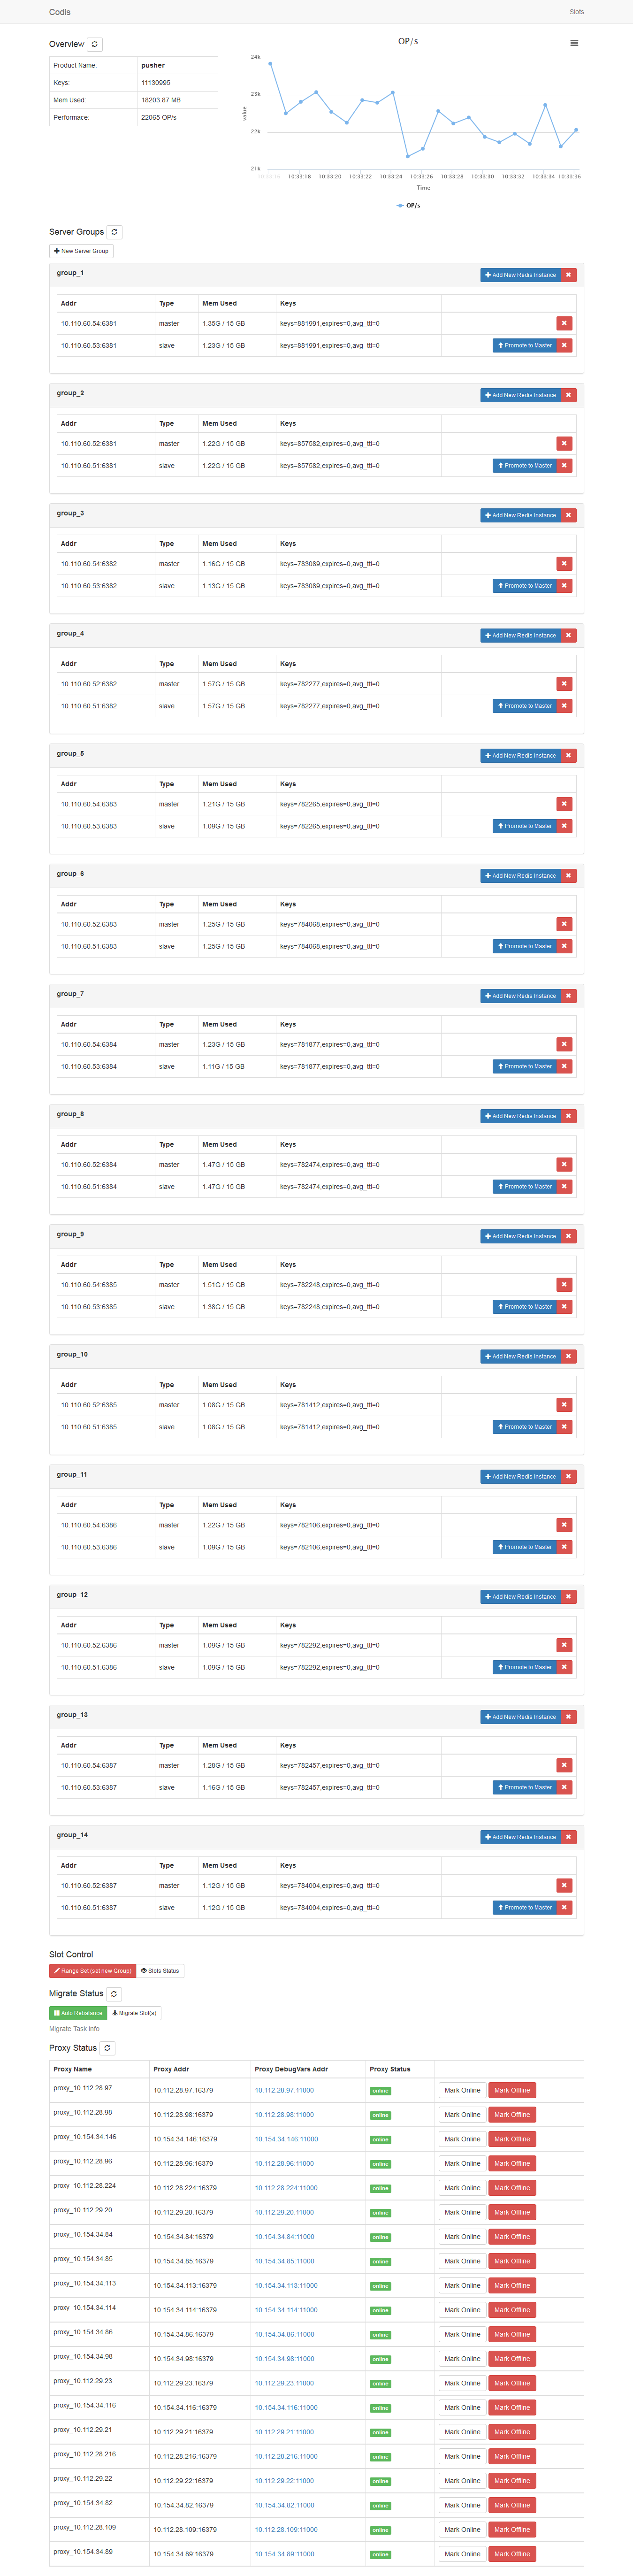Refresh the Migrate Status section
Viewport: 633px width, 2576px height.
114,1993
